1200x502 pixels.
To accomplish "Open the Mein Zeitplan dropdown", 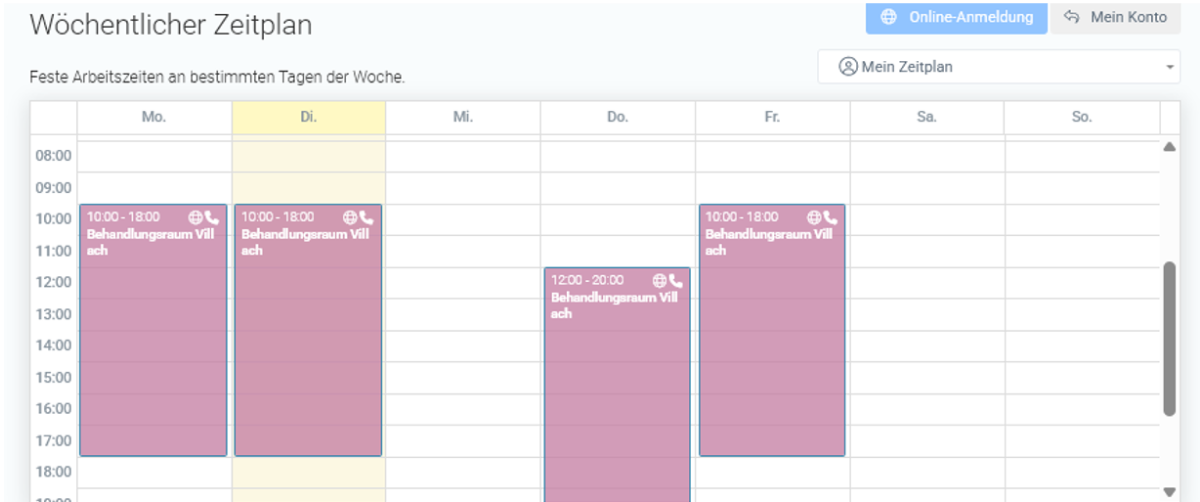I will coord(998,67).
